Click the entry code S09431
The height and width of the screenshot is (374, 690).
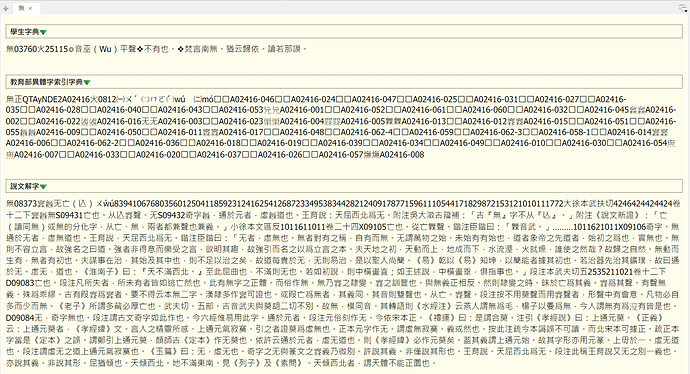pos(70,215)
